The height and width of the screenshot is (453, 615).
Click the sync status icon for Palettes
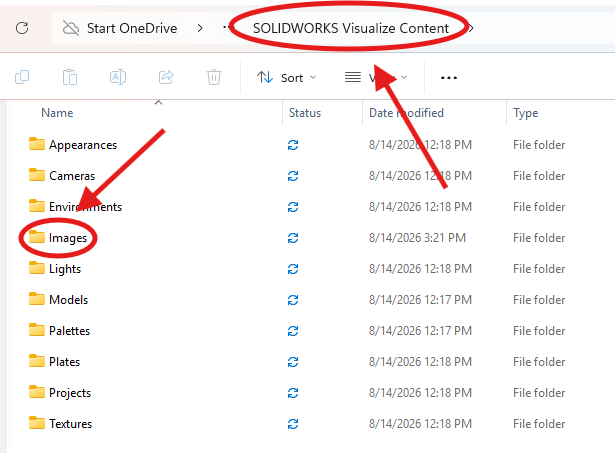pos(293,331)
